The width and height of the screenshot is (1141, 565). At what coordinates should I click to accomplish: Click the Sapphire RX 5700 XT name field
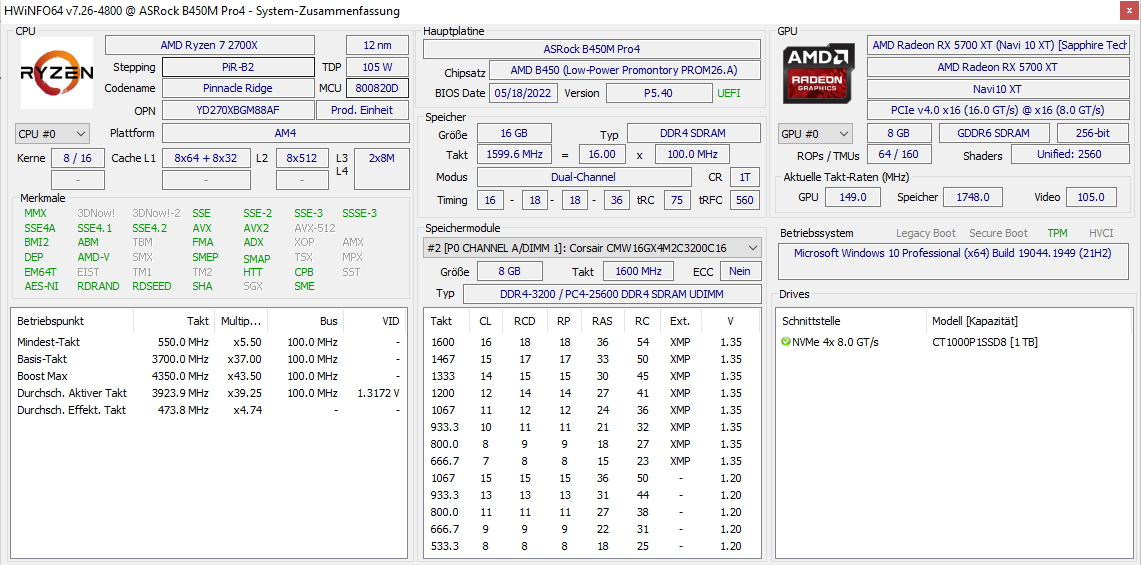tap(998, 45)
